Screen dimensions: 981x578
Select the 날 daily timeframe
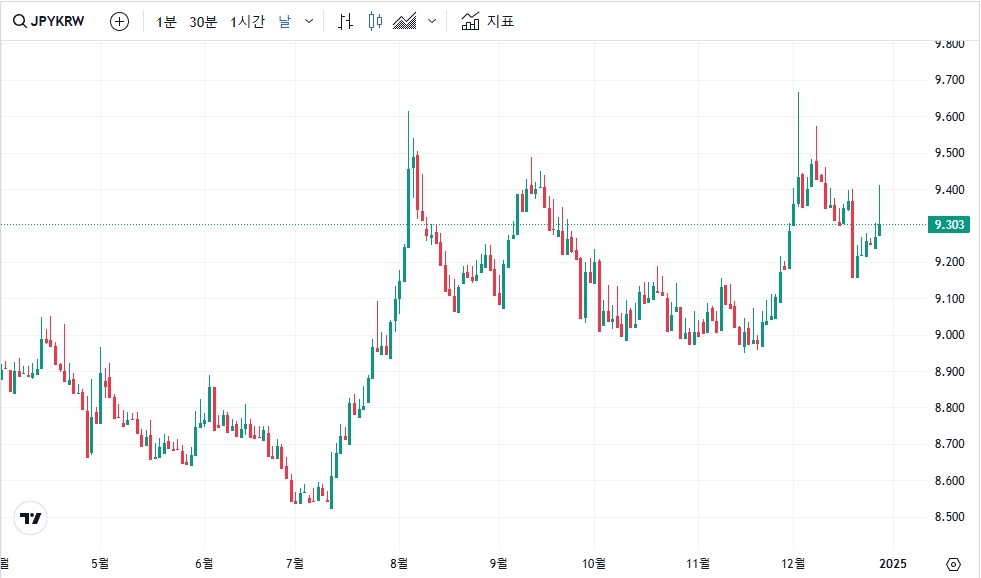(x=285, y=22)
